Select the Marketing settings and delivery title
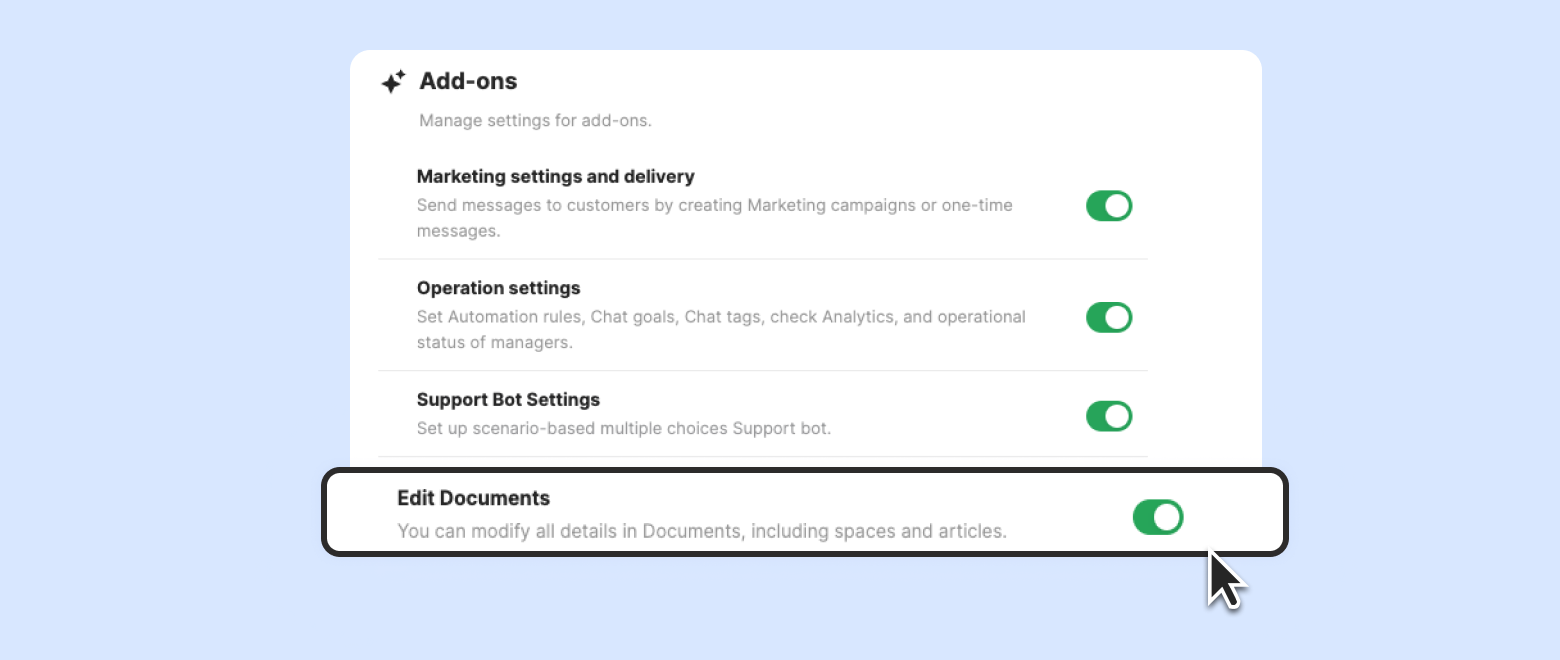1560x660 pixels. pyautogui.click(x=555, y=177)
